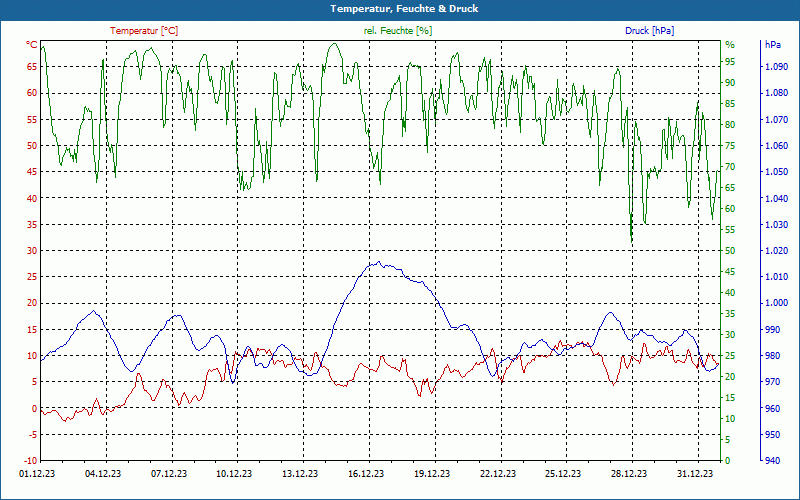Click the pressure axis value 950

pos(772,434)
